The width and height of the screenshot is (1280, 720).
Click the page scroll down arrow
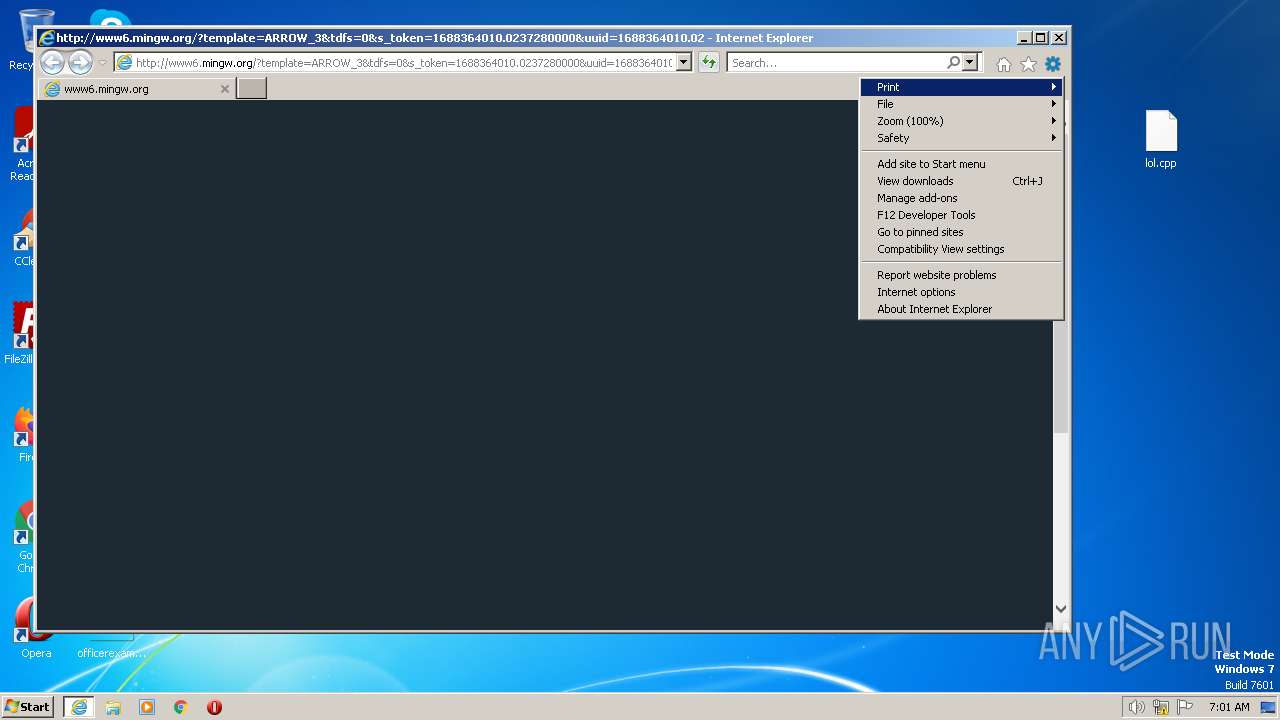tap(1061, 609)
